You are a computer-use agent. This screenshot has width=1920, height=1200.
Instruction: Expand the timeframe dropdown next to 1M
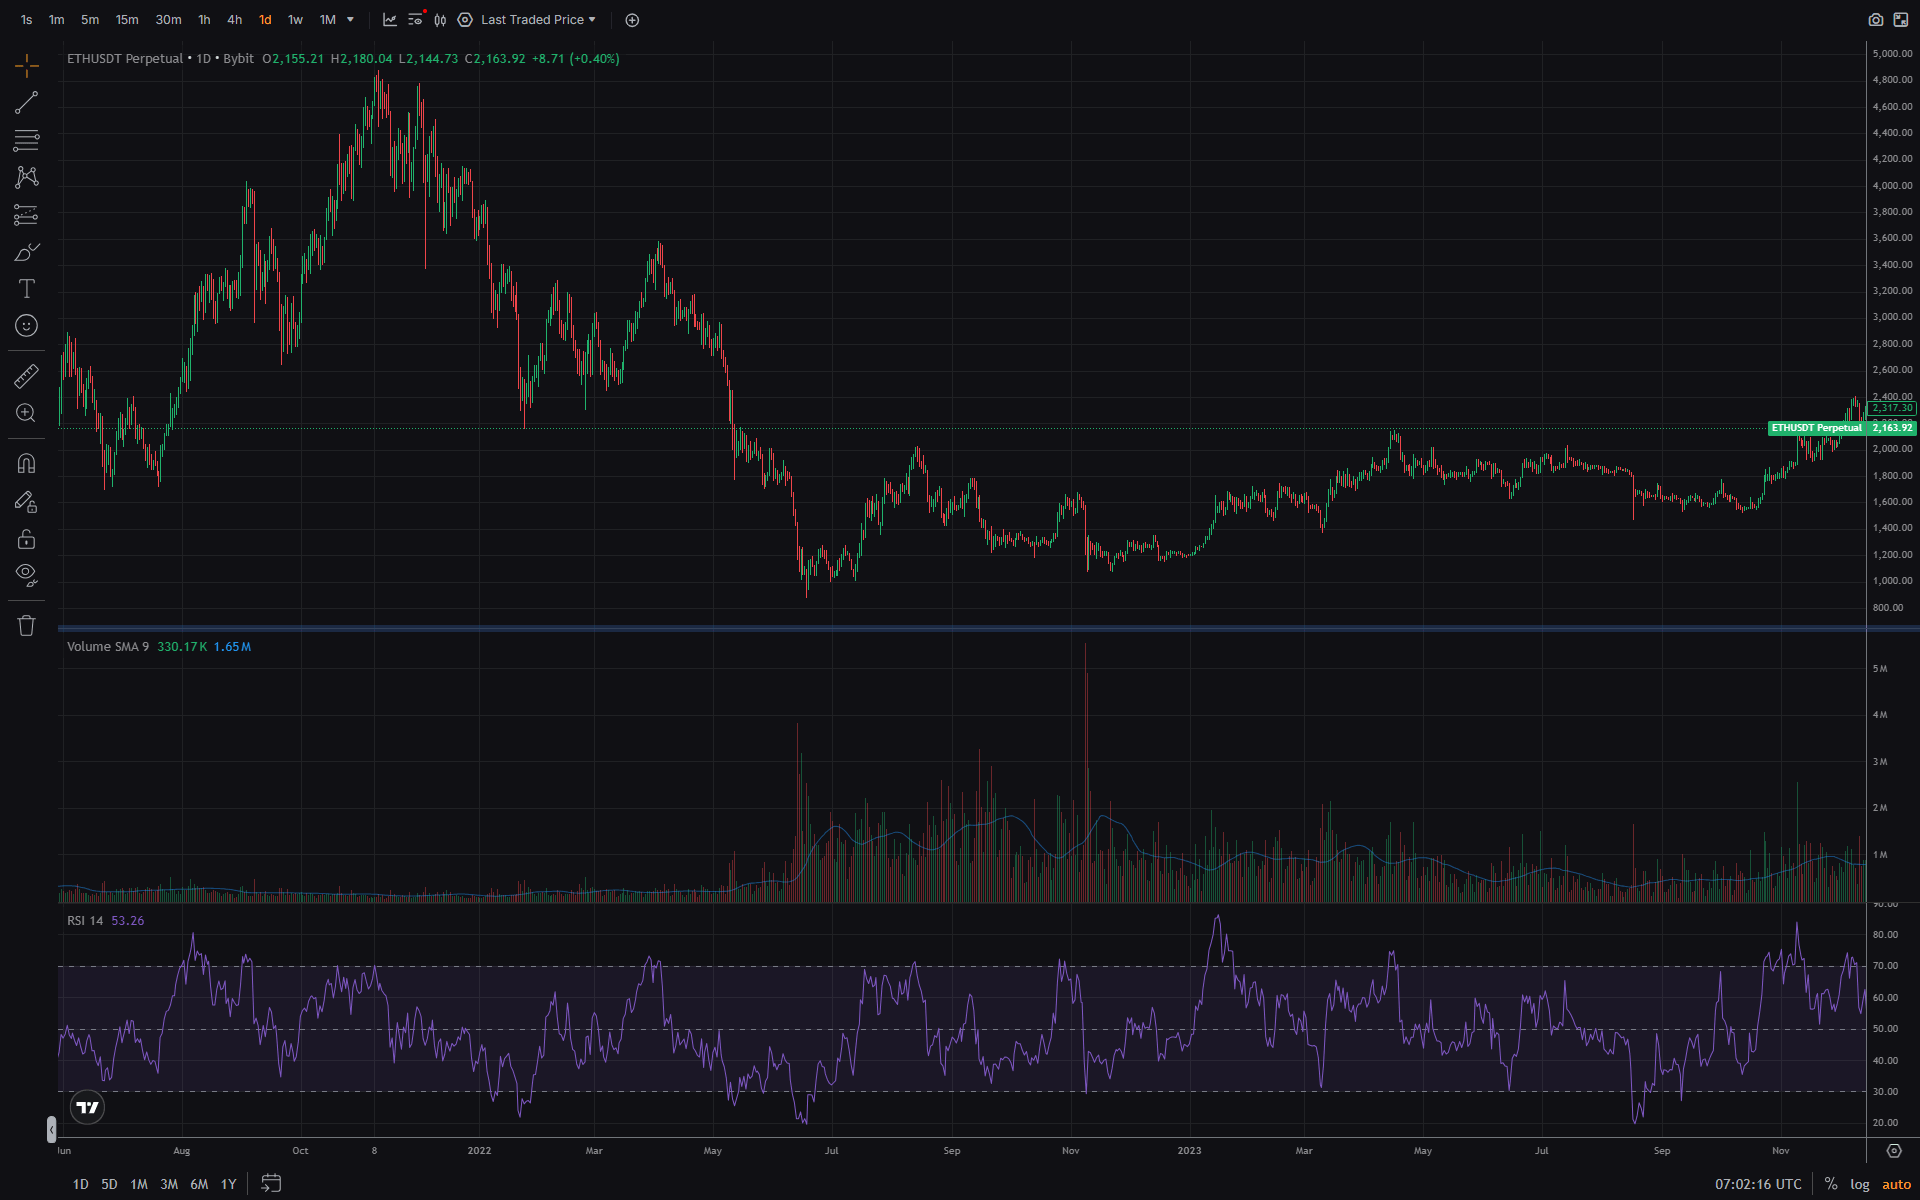click(x=350, y=19)
